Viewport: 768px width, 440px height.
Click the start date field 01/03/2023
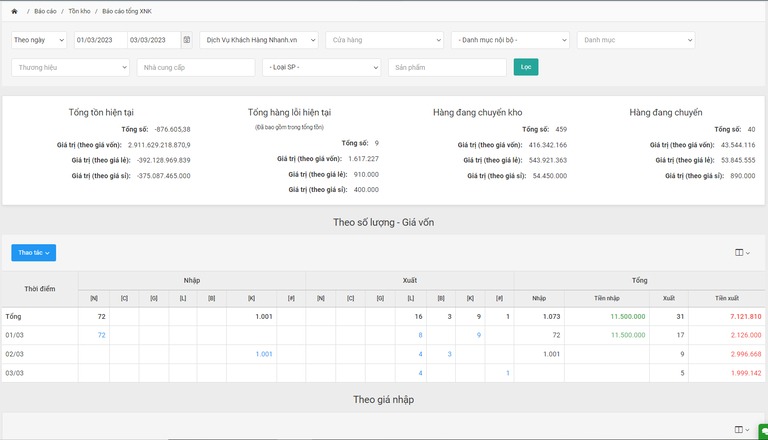pos(100,40)
